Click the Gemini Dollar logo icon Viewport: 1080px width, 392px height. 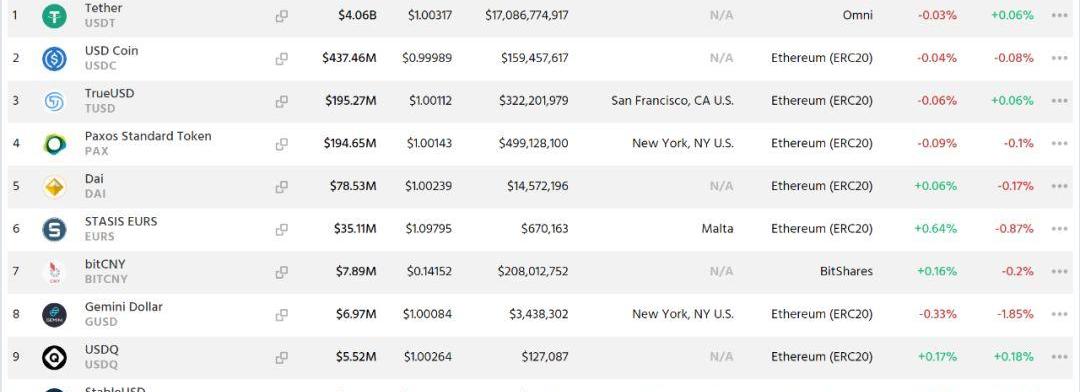pyautogui.click(x=54, y=315)
